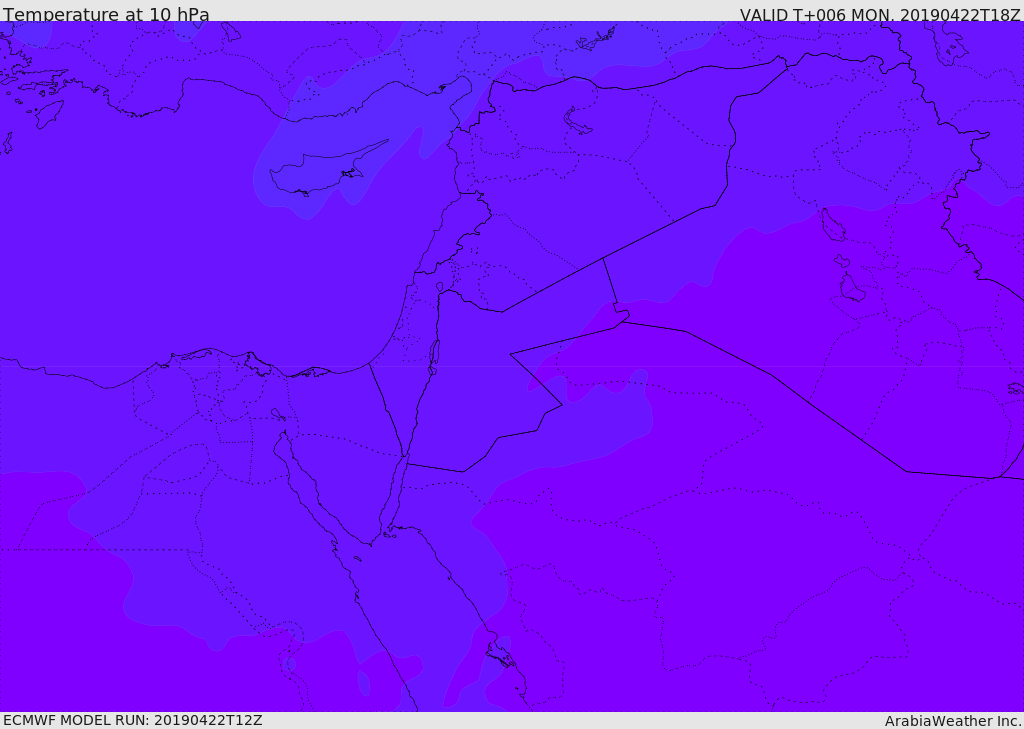The height and width of the screenshot is (729, 1024).
Task: Click the ECMWF MODEL RUN label
Action: click(x=132, y=720)
